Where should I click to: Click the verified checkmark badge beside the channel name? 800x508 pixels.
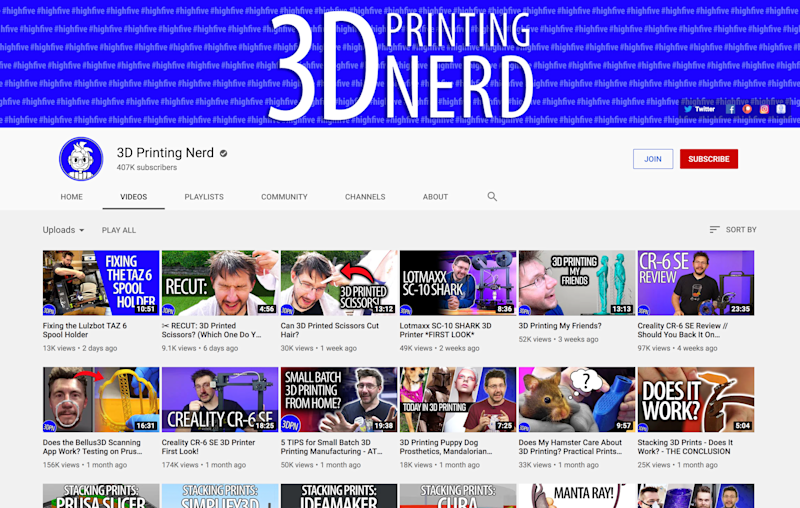(223, 153)
